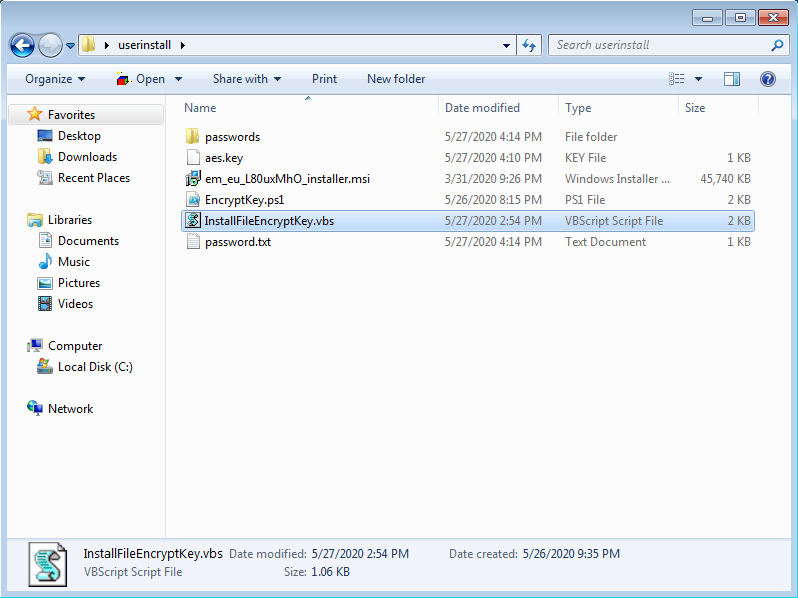Click Date created value in details pane

[571, 554]
